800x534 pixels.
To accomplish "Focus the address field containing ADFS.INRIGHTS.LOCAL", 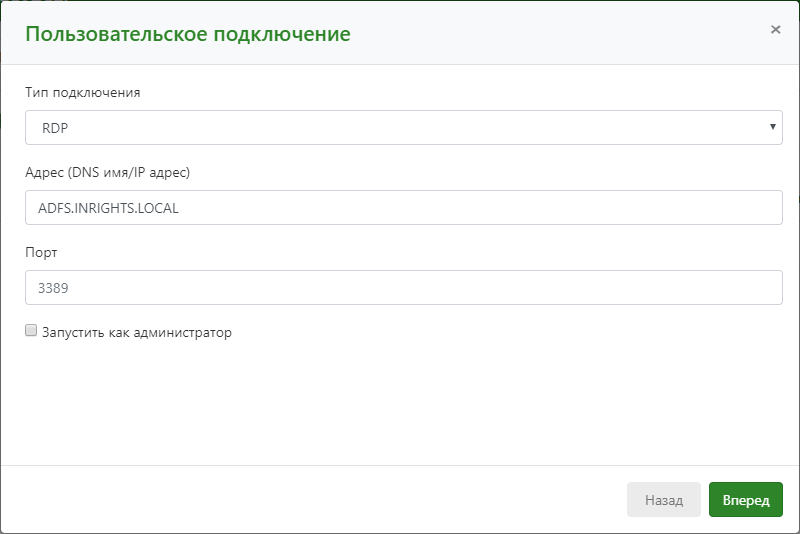I will [404, 208].
